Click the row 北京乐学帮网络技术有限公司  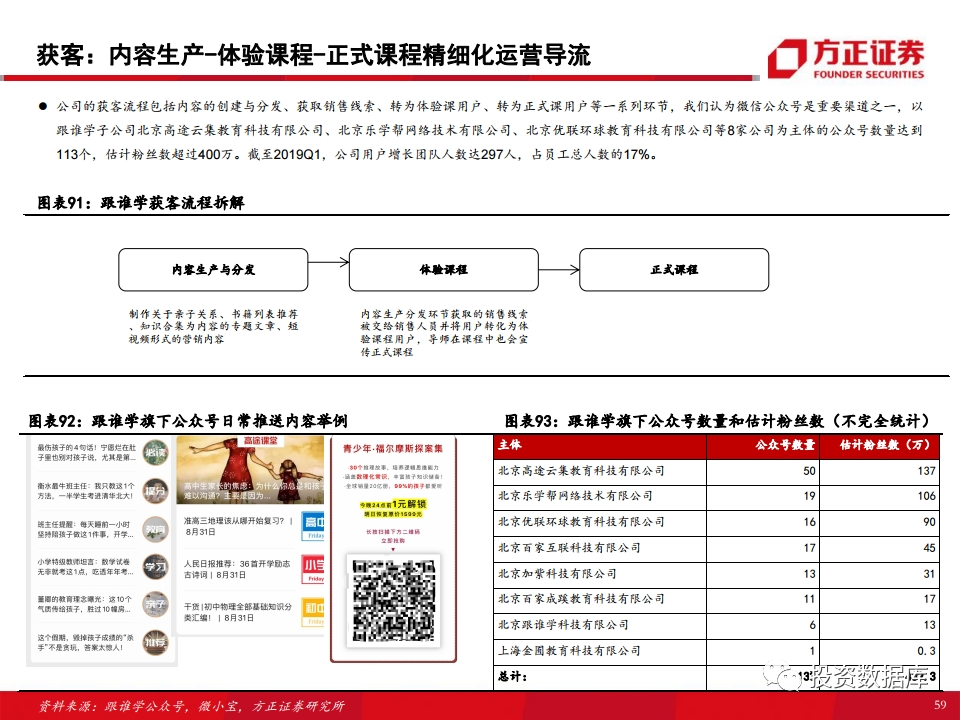pyautogui.click(x=718, y=497)
